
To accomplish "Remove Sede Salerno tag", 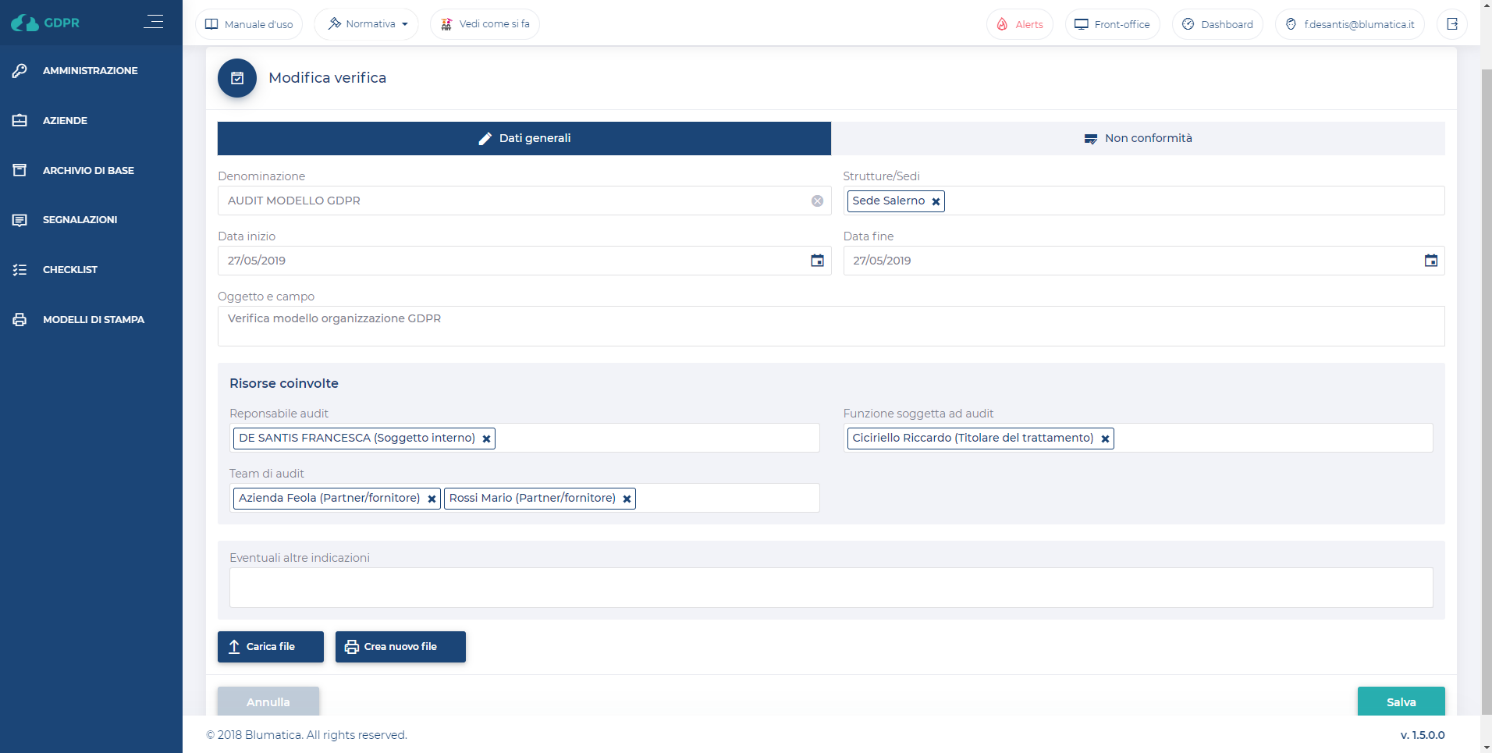I will click(x=936, y=202).
